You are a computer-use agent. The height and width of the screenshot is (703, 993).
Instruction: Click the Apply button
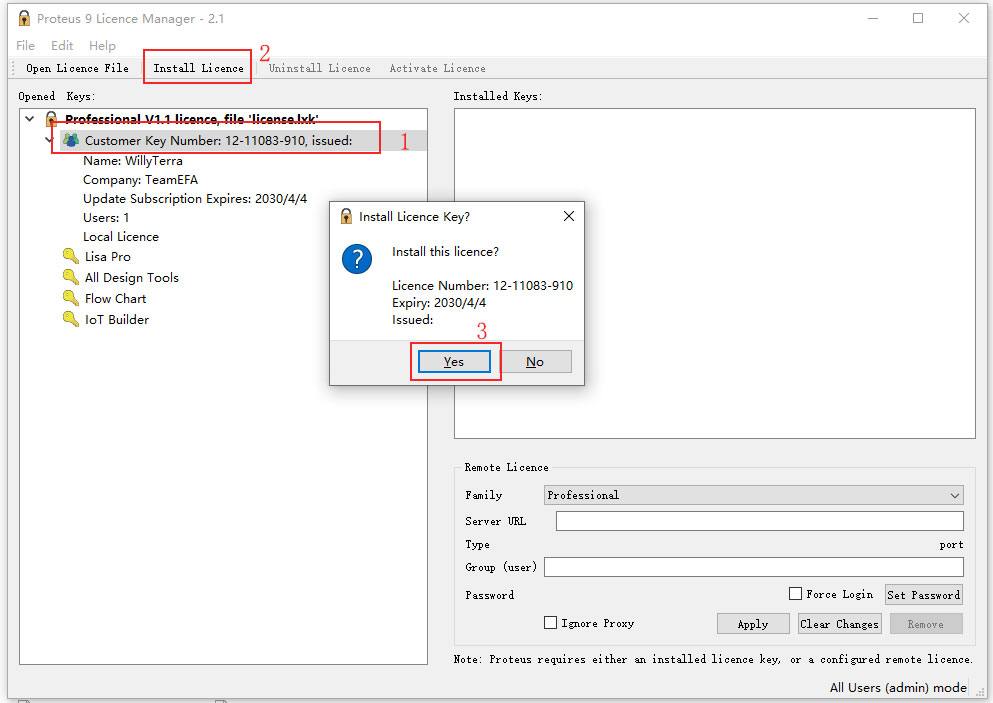coord(753,624)
